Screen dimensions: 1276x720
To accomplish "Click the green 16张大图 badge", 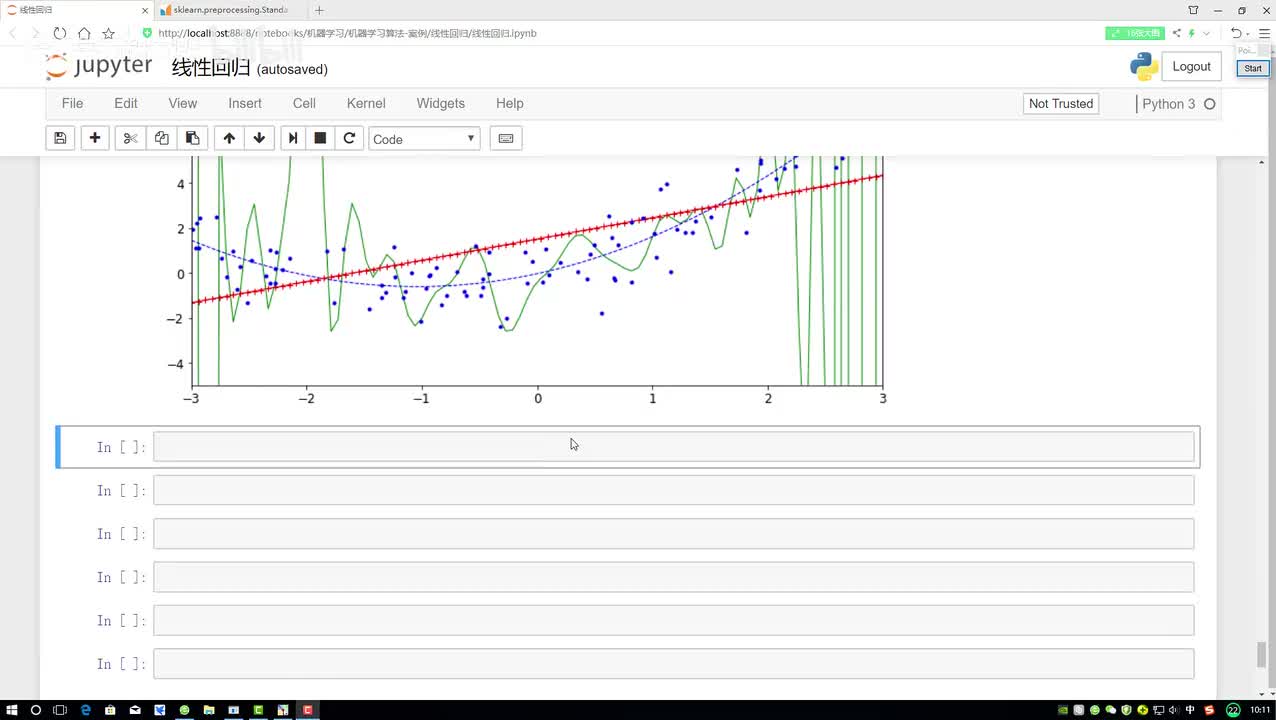I will (1135, 33).
